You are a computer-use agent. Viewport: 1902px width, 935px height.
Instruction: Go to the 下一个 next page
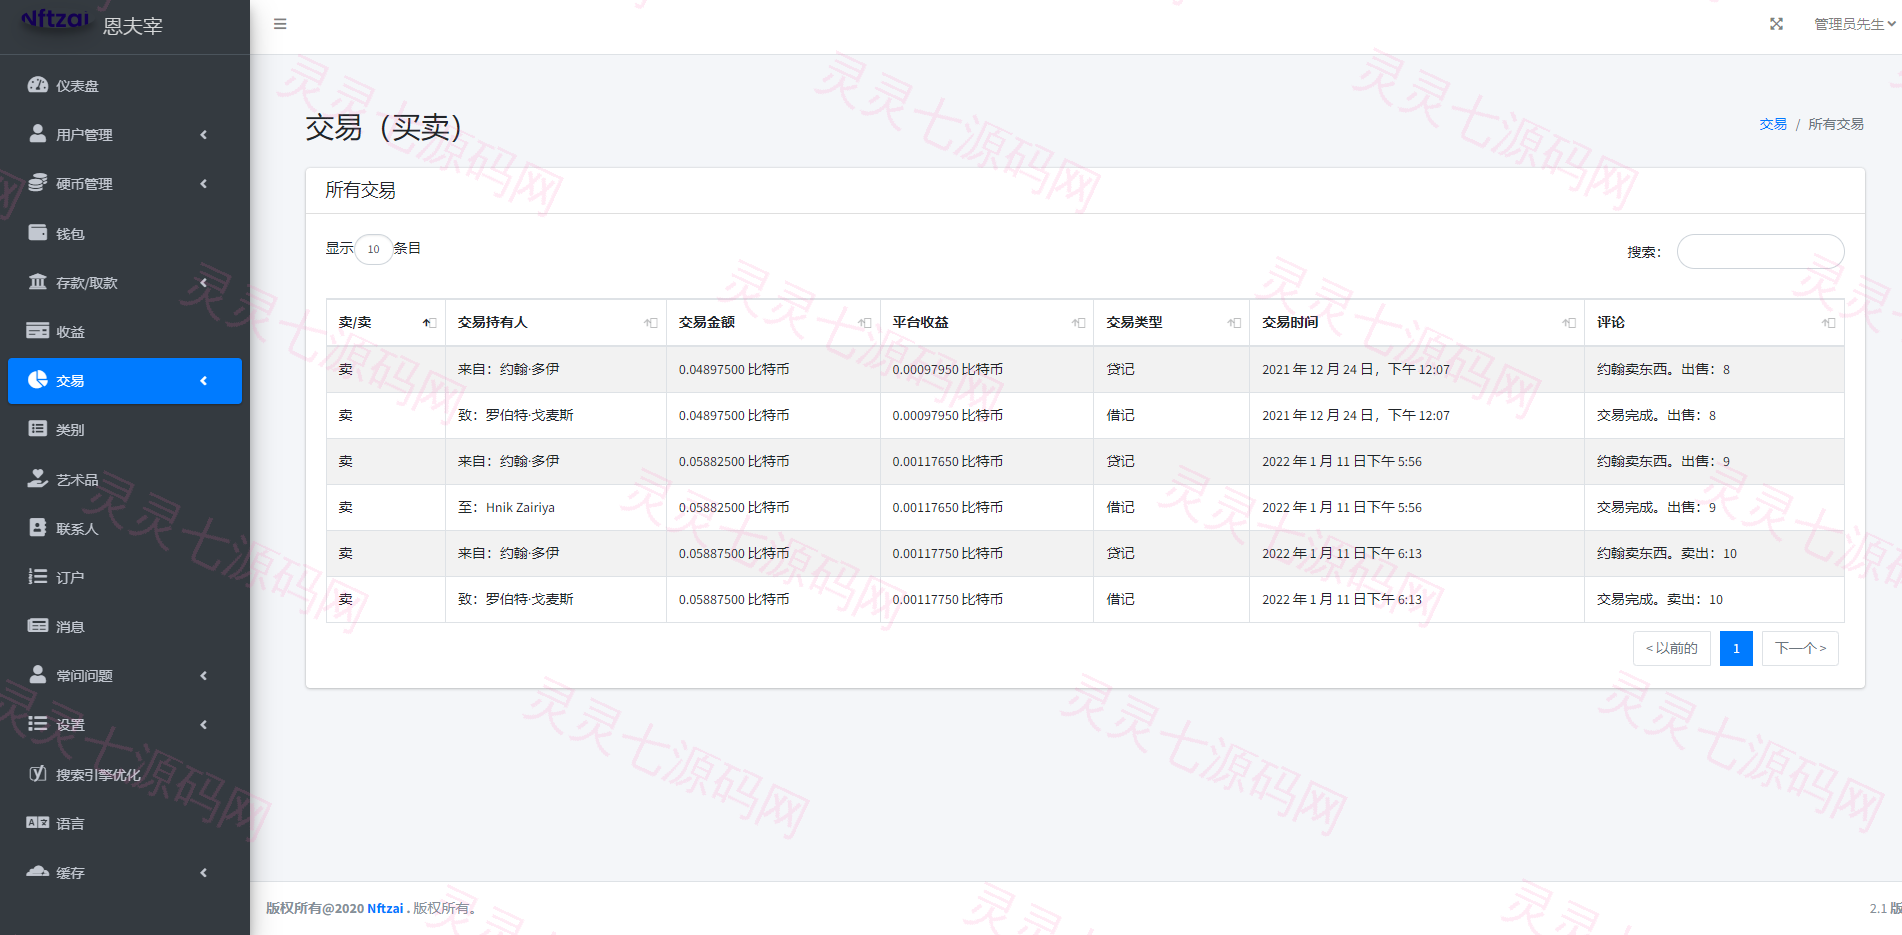[x=1800, y=648]
